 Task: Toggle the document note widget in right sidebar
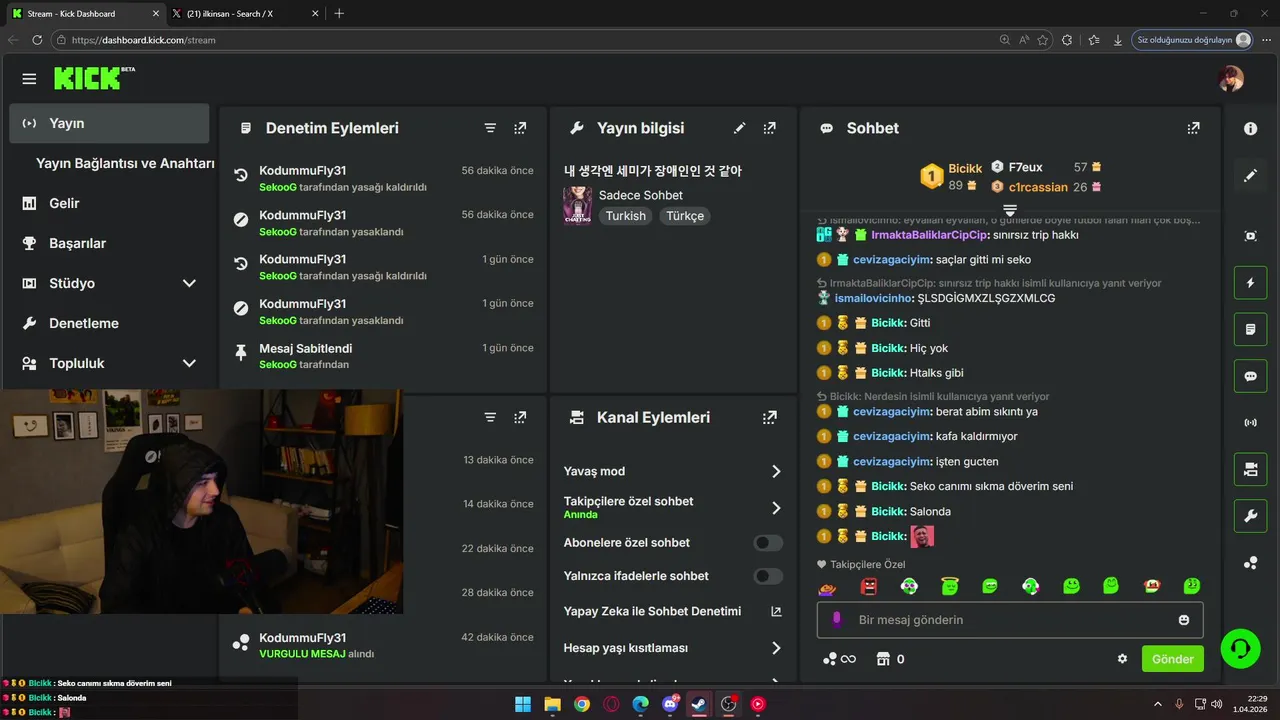1250,329
